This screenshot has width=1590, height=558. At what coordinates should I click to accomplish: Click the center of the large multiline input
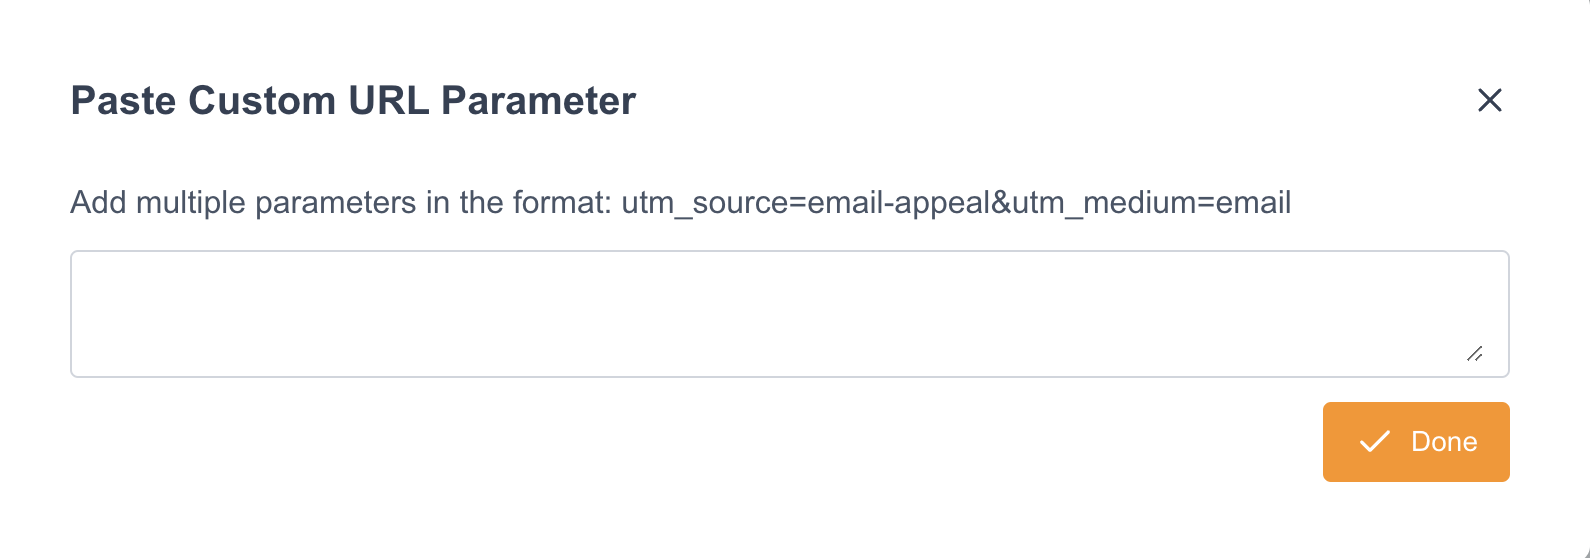pos(788,314)
